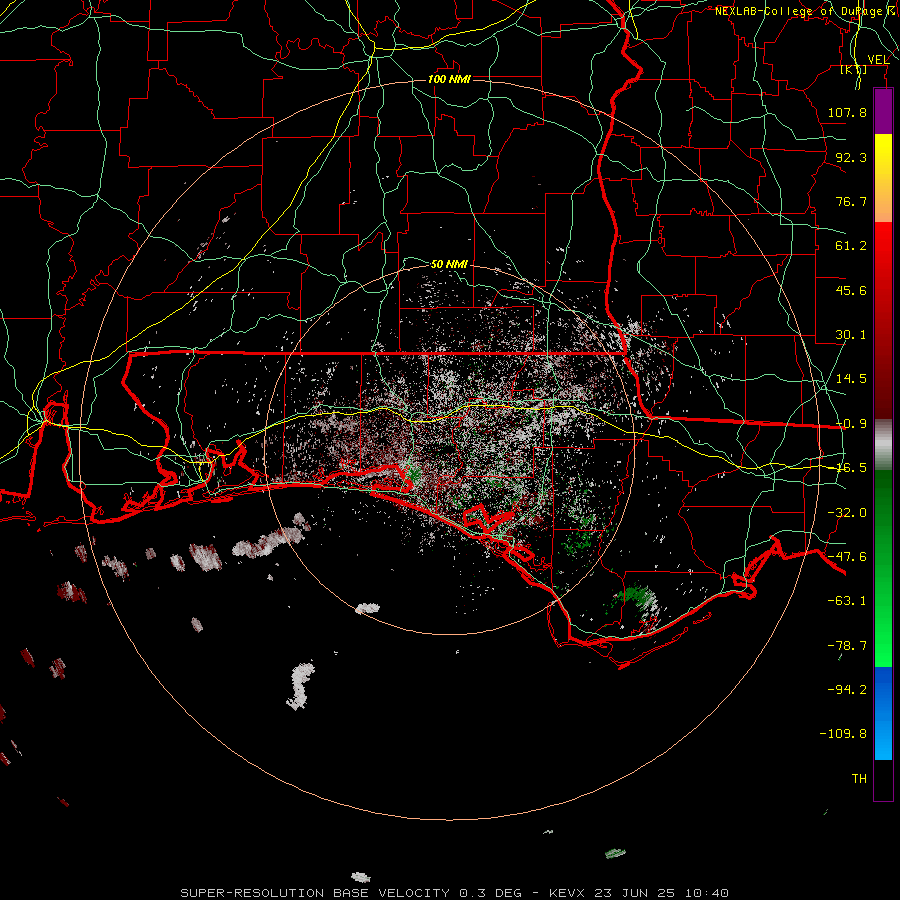The width and height of the screenshot is (900, 900).
Task: Click the purple segment of the velocity color bar
Action: tap(883, 112)
